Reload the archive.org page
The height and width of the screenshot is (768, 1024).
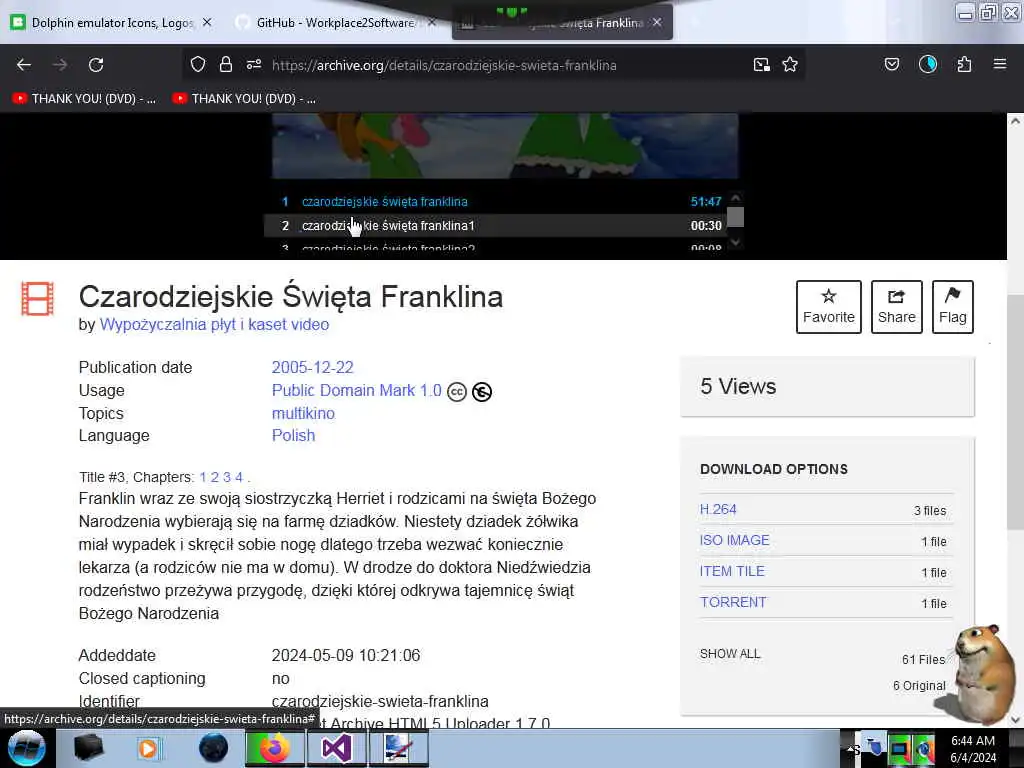(96, 65)
